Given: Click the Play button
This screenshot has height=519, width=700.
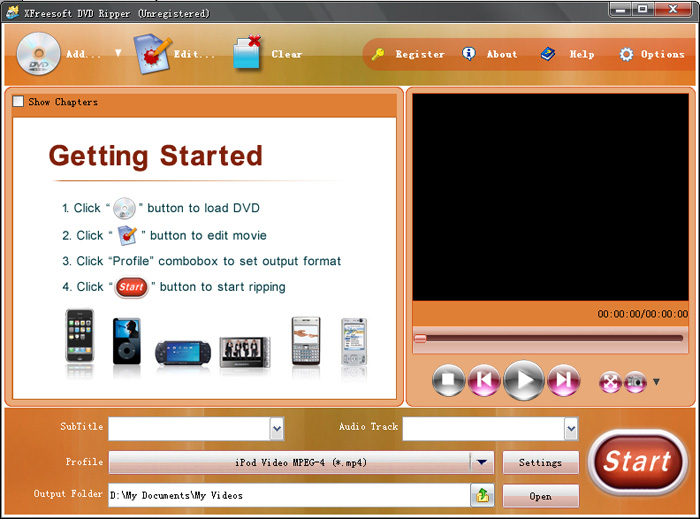Looking at the screenshot, I should coord(524,380).
